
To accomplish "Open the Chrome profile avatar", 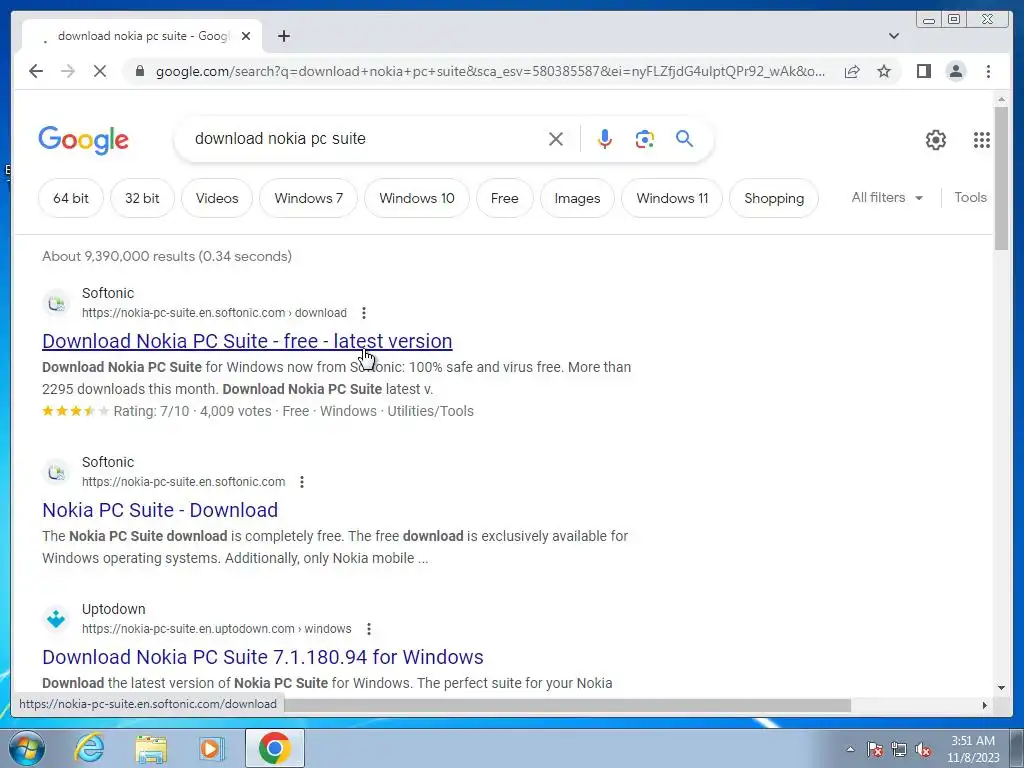I will coord(955,71).
